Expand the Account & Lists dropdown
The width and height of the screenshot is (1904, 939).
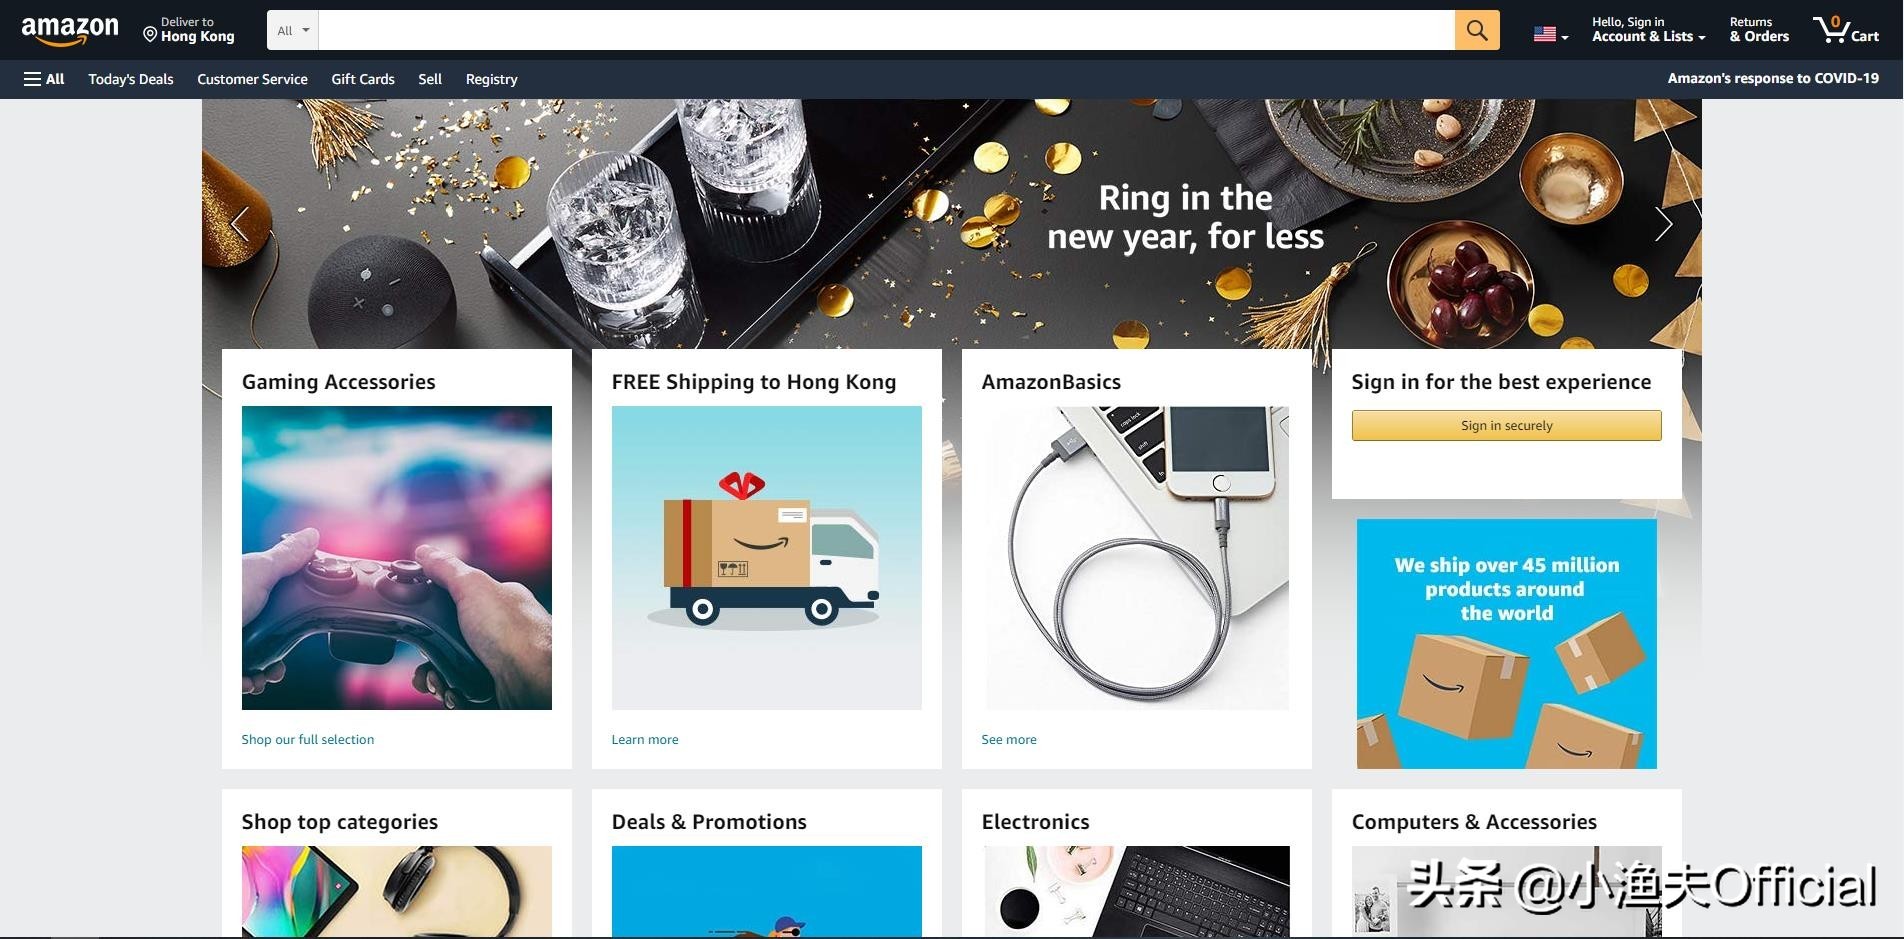1649,29
